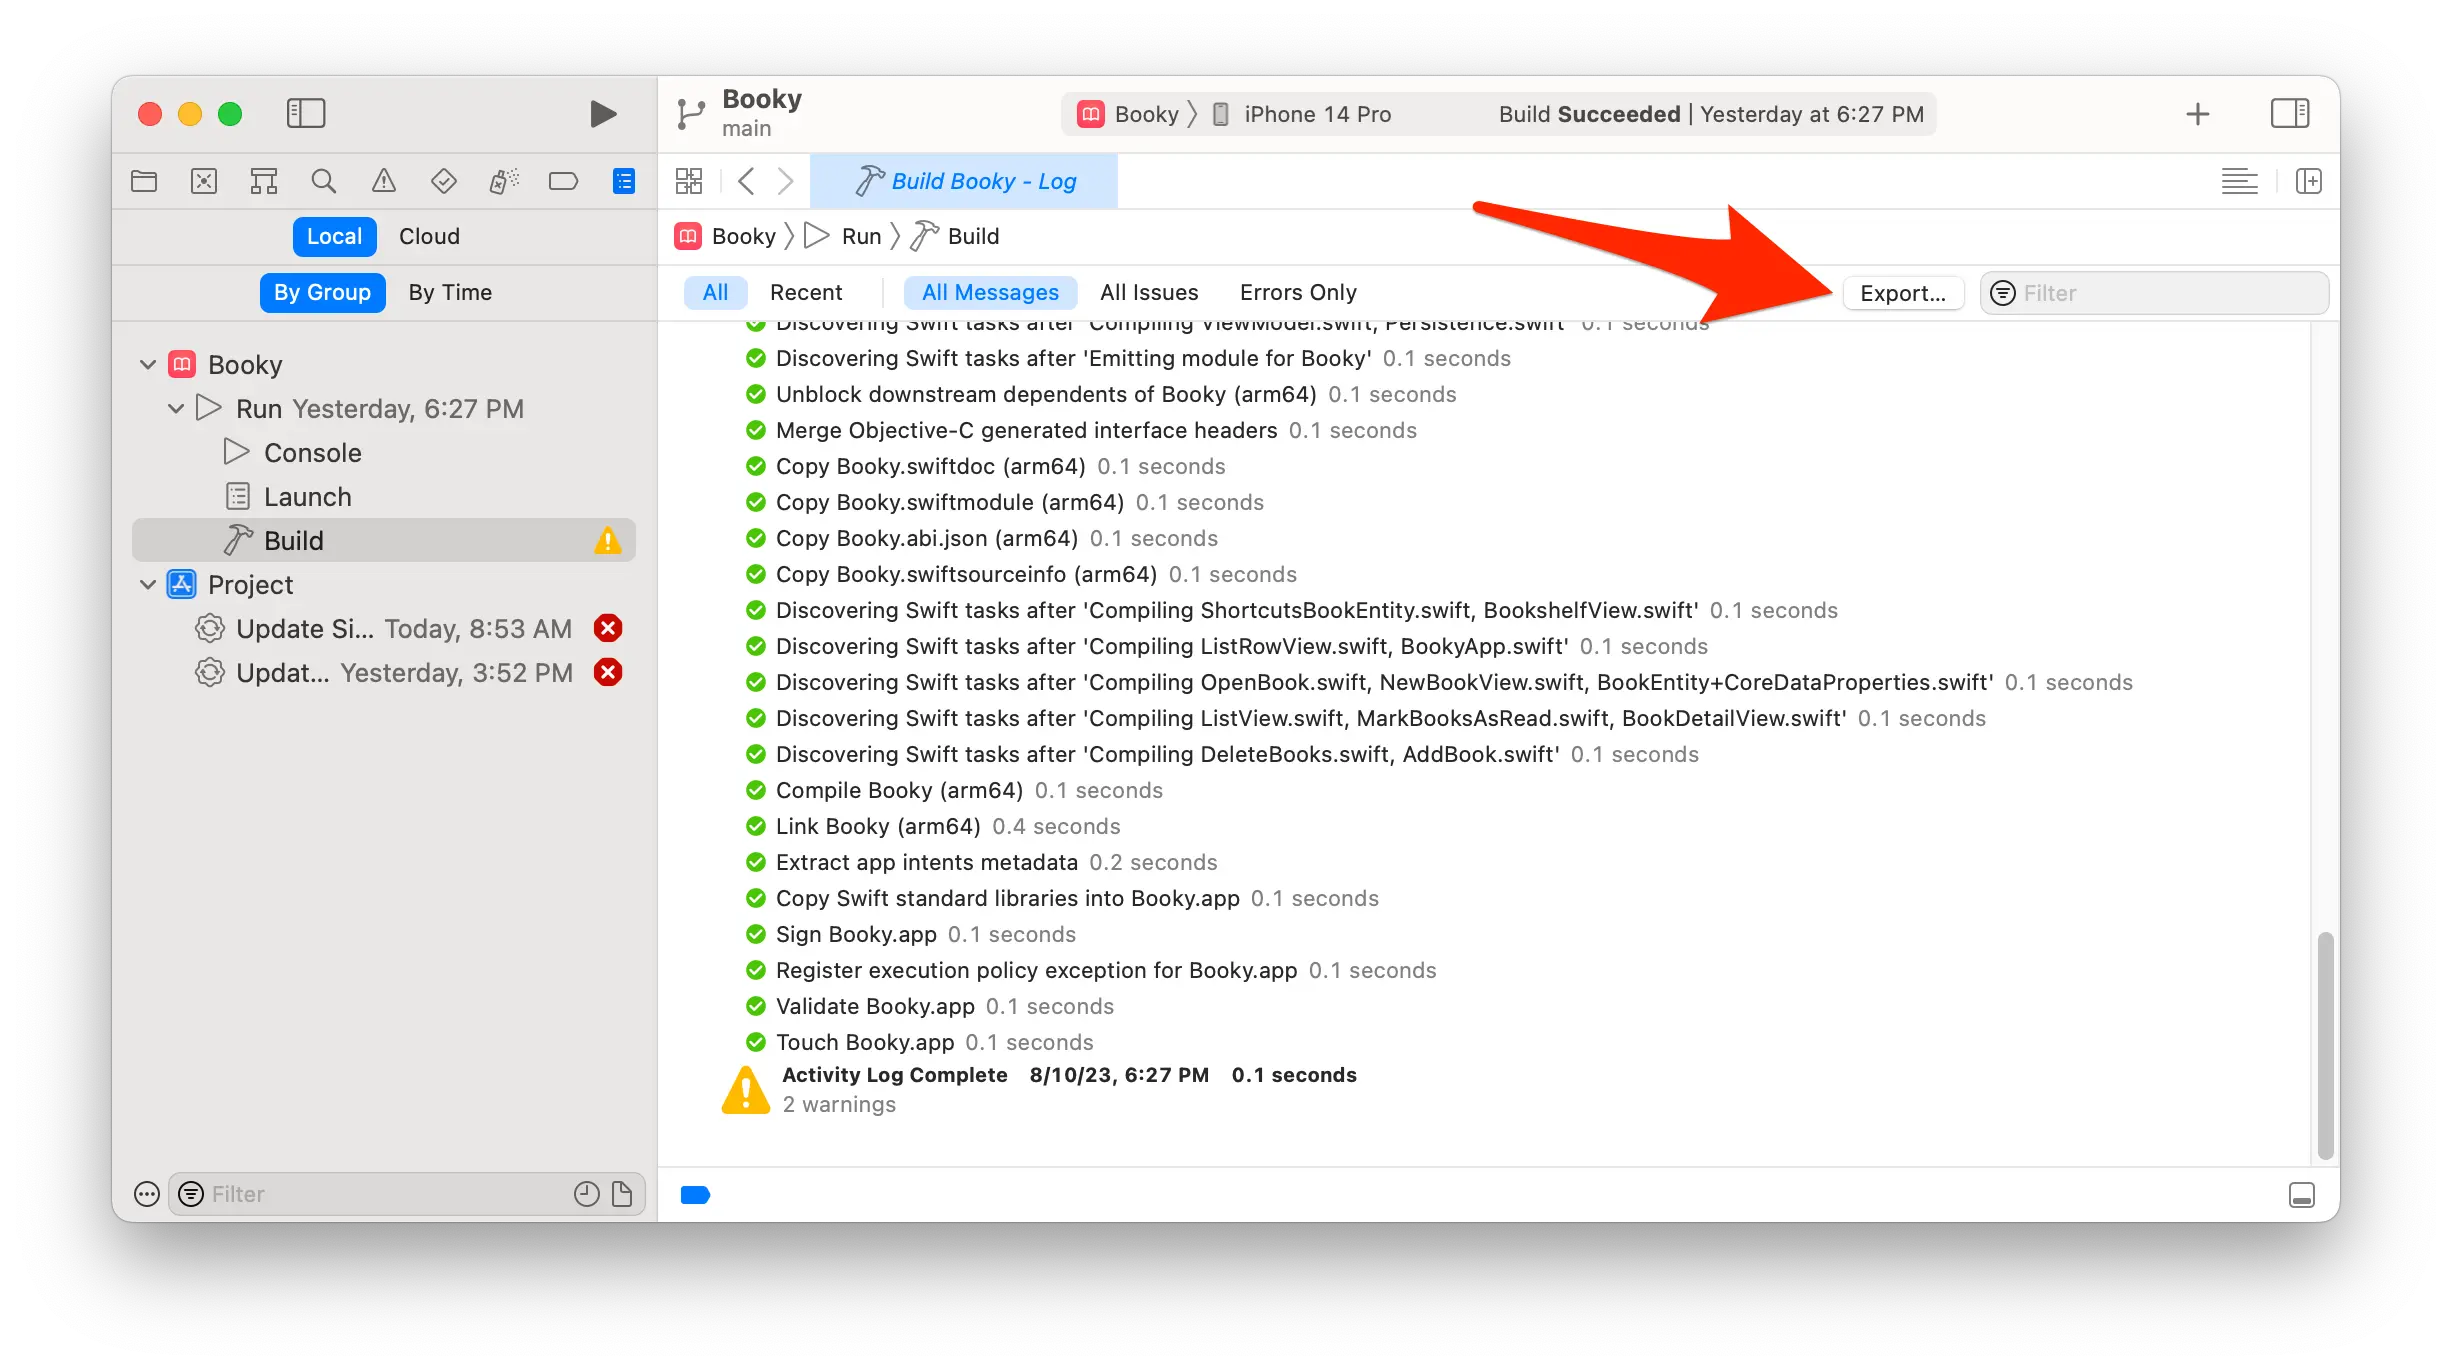
Task: Click Run in the jump bar
Action: (844, 236)
